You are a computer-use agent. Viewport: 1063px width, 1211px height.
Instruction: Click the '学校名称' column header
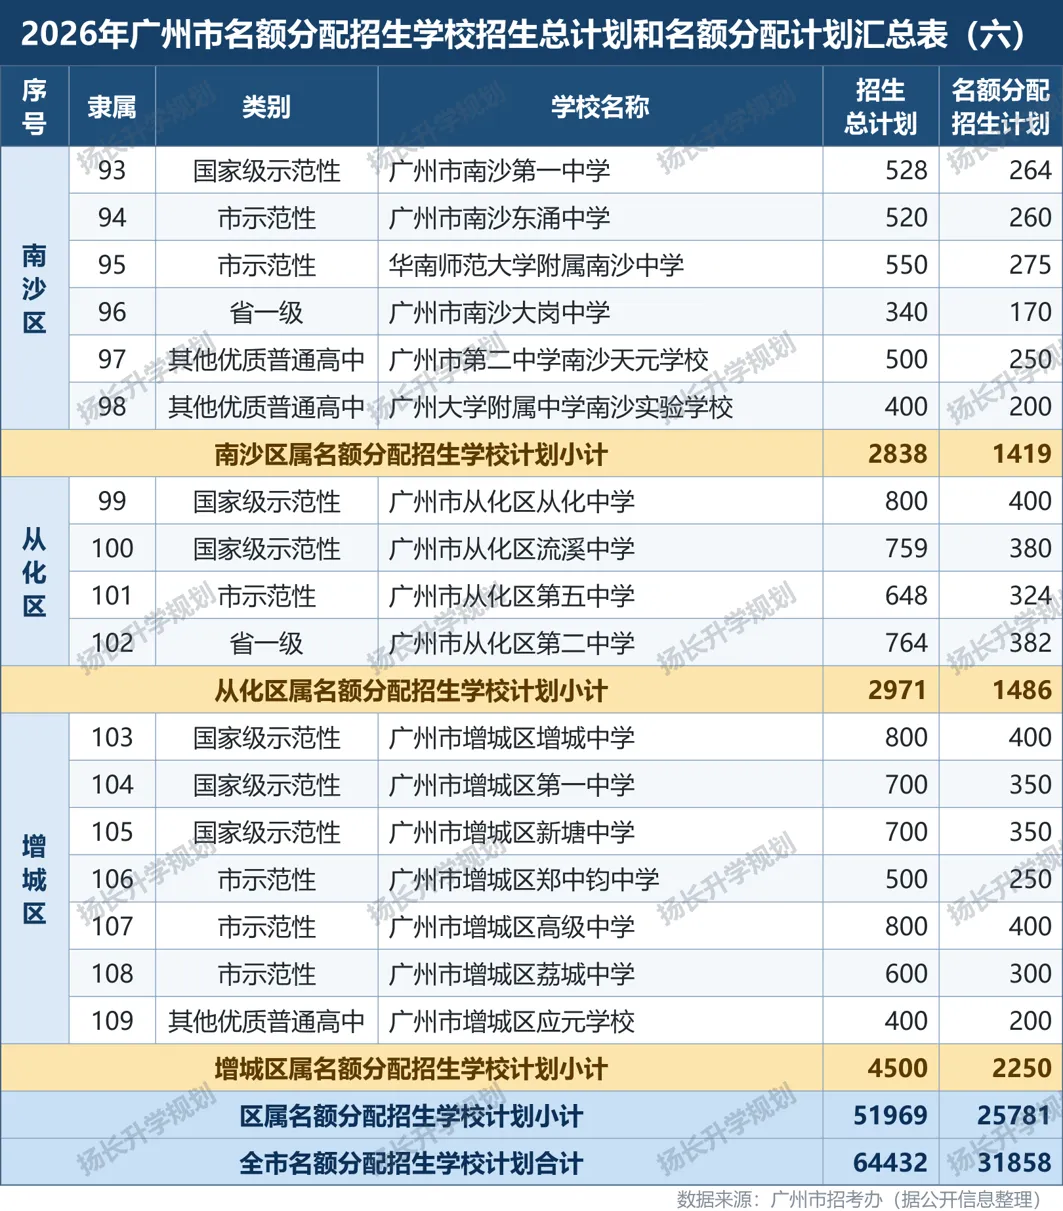pyautogui.click(x=600, y=107)
